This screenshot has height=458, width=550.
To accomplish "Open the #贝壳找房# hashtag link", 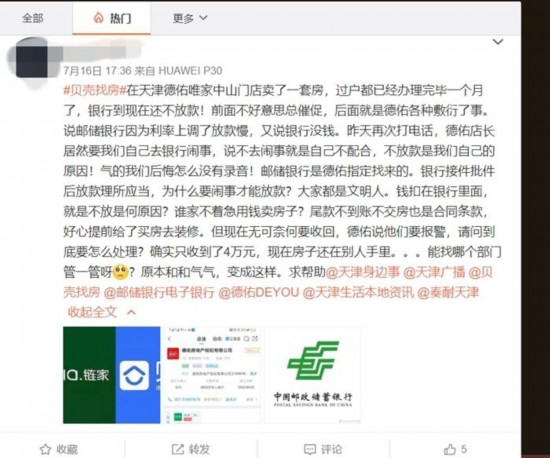I will [x=95, y=90].
